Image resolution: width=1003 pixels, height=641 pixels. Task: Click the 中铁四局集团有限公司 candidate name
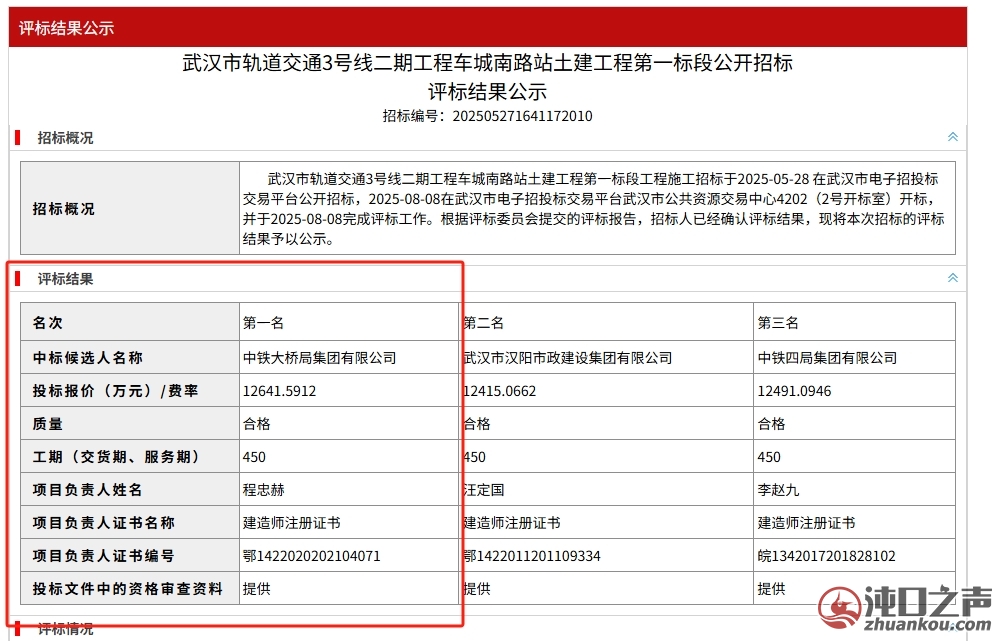827,357
